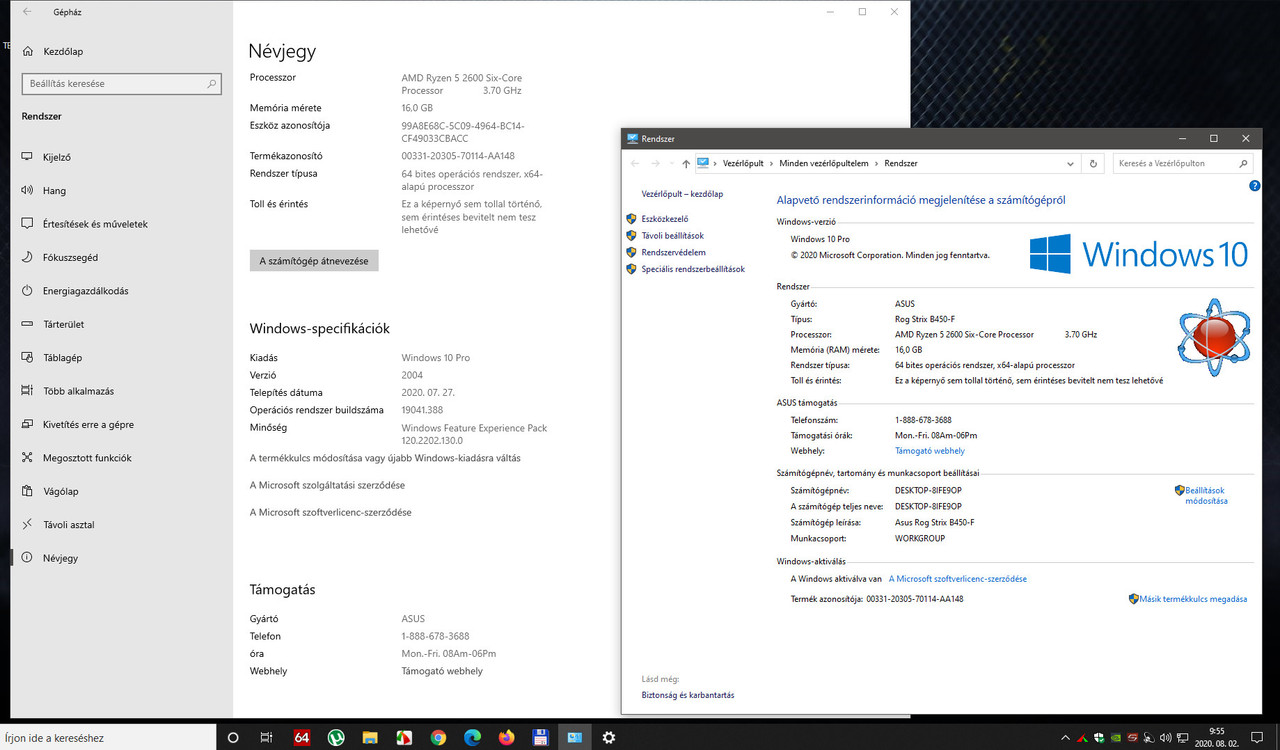Click the Beállítás keresése search field

point(121,84)
